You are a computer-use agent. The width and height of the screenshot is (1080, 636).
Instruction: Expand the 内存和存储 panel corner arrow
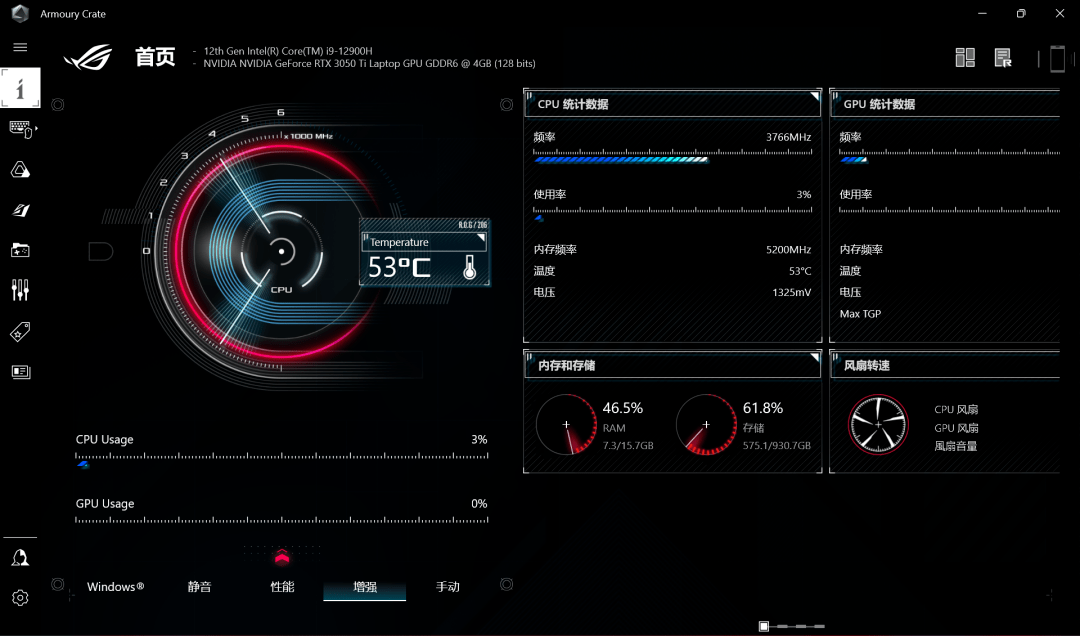click(814, 358)
